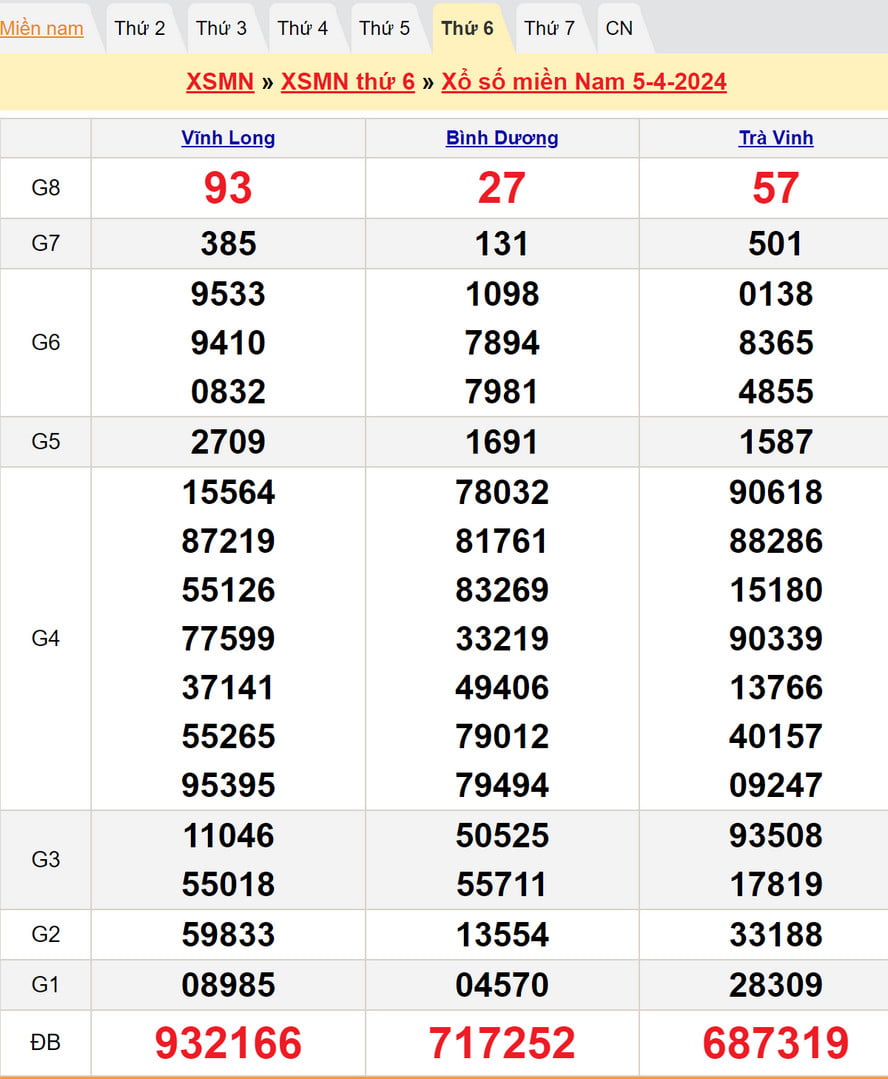Open the Bình Dương province link
Viewport: 888px width, 1079px height.
[x=502, y=138]
